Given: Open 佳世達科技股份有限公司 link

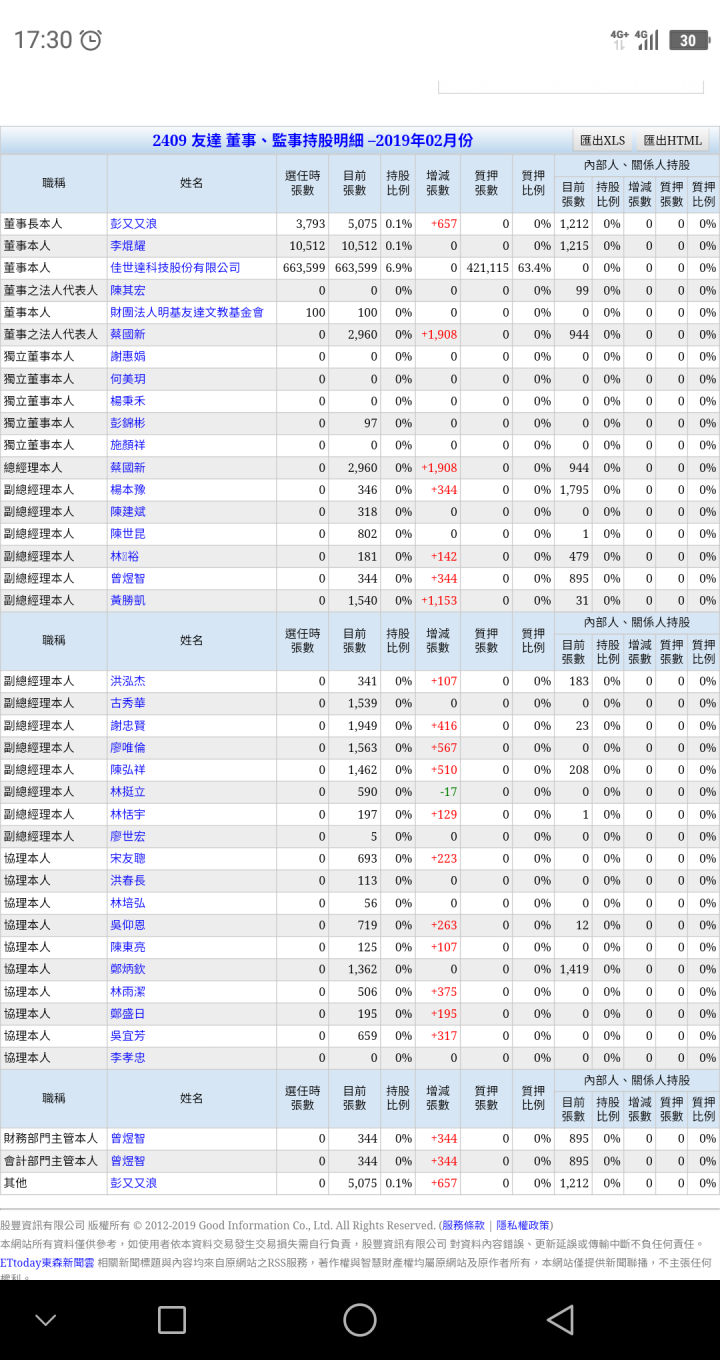Looking at the screenshot, I should click(175, 268).
